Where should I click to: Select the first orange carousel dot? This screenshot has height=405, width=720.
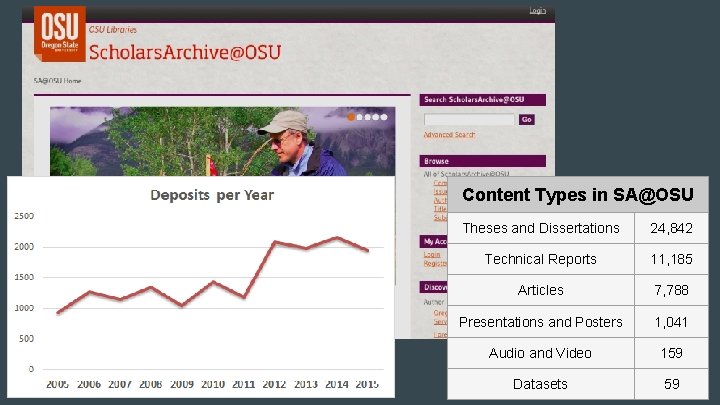point(351,117)
